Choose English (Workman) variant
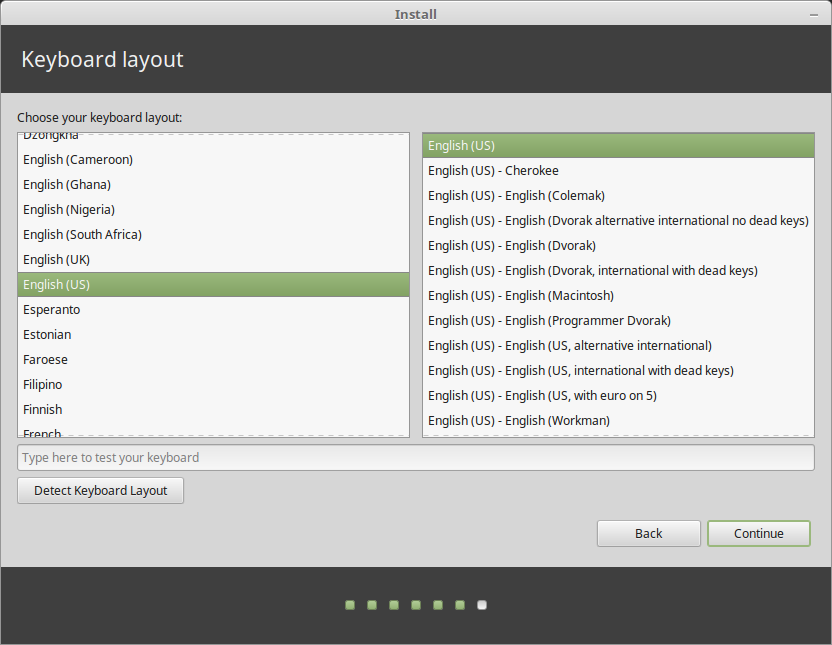Image resolution: width=832 pixels, height=645 pixels. click(618, 421)
